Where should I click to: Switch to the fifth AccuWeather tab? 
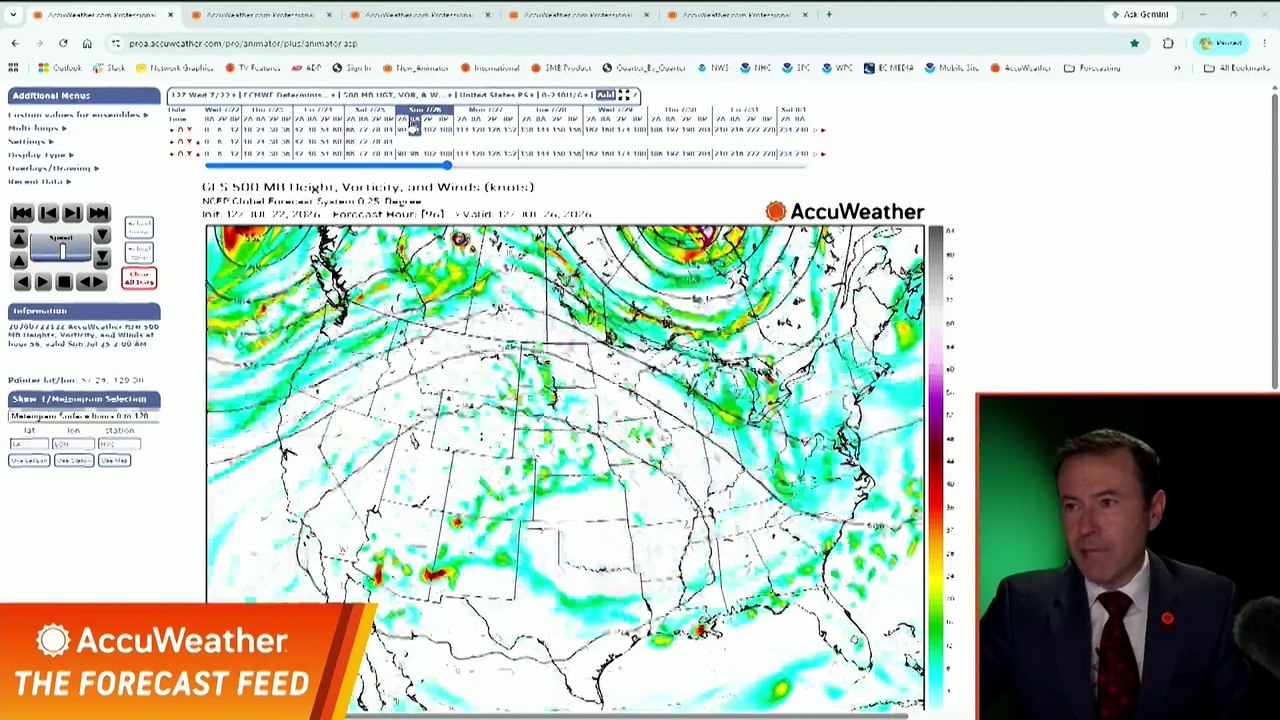coord(737,15)
